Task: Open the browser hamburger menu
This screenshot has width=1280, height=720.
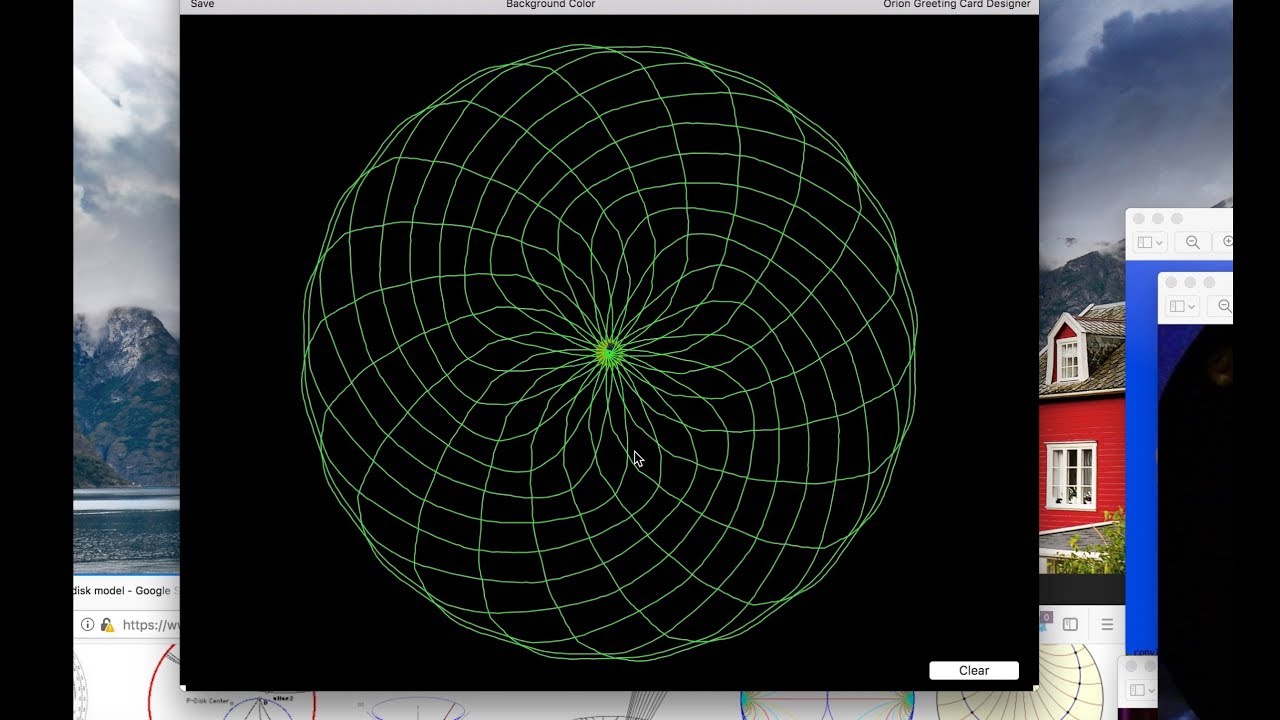Action: click(1107, 625)
